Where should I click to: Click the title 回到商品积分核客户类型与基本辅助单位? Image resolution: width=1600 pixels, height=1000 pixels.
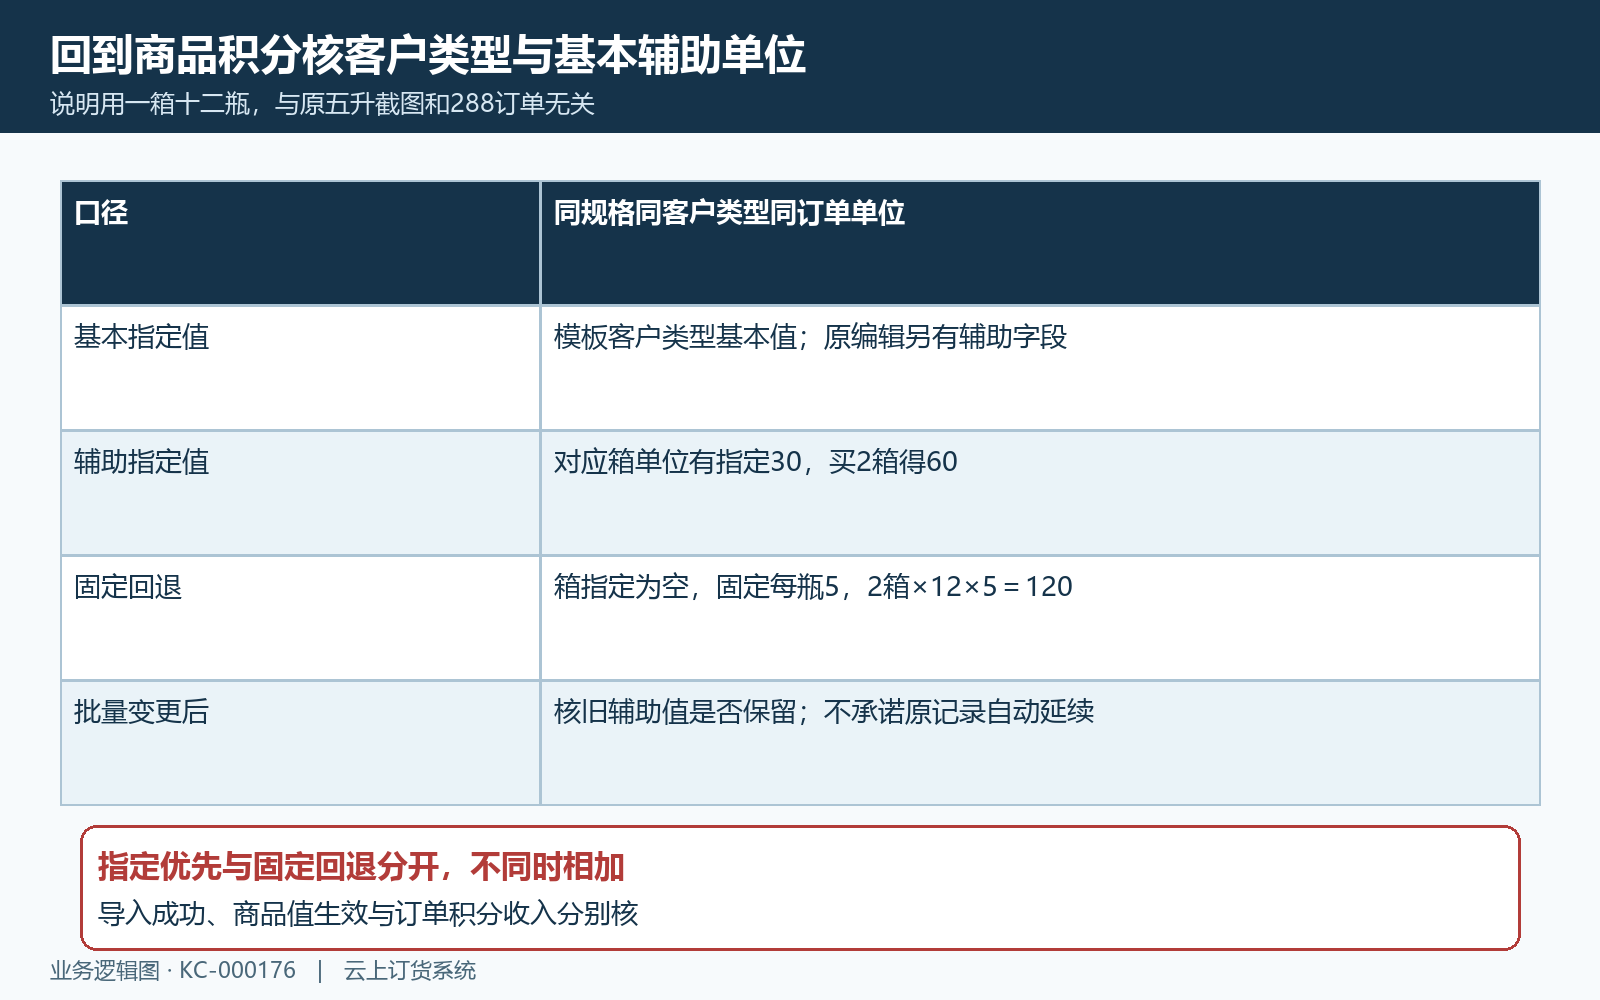pos(427,55)
